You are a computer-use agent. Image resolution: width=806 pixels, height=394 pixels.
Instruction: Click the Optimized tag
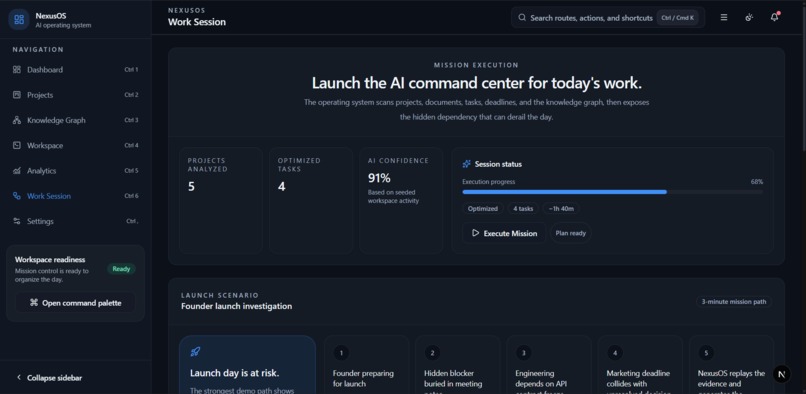click(482, 208)
